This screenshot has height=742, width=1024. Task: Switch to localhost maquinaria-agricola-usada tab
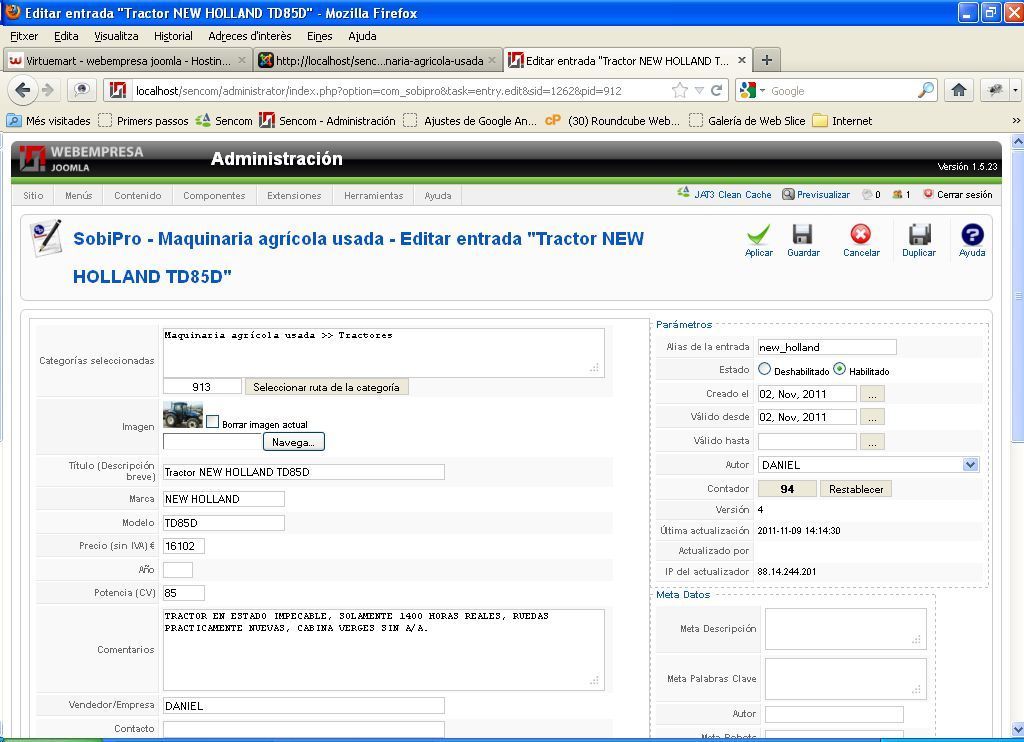click(379, 60)
